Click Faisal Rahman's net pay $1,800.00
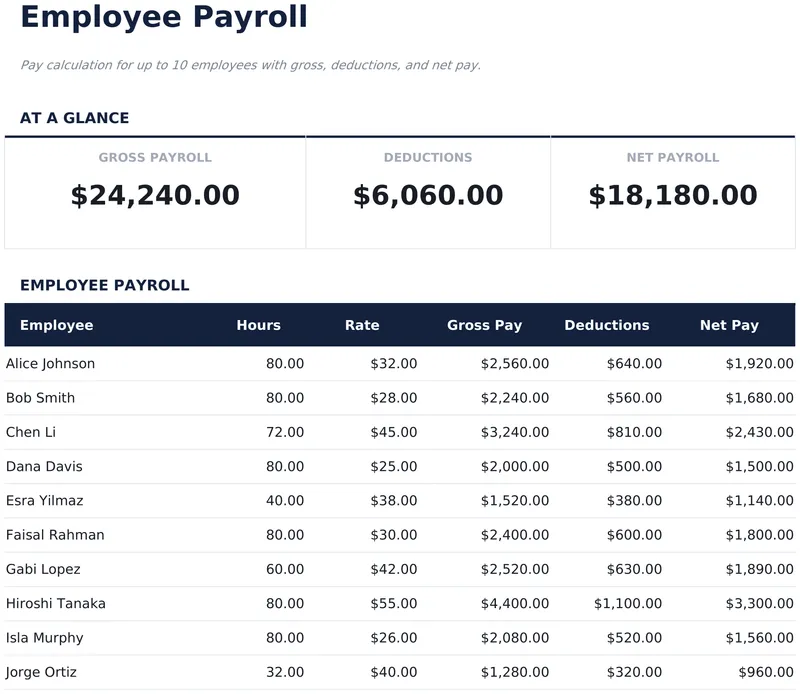 click(x=760, y=534)
